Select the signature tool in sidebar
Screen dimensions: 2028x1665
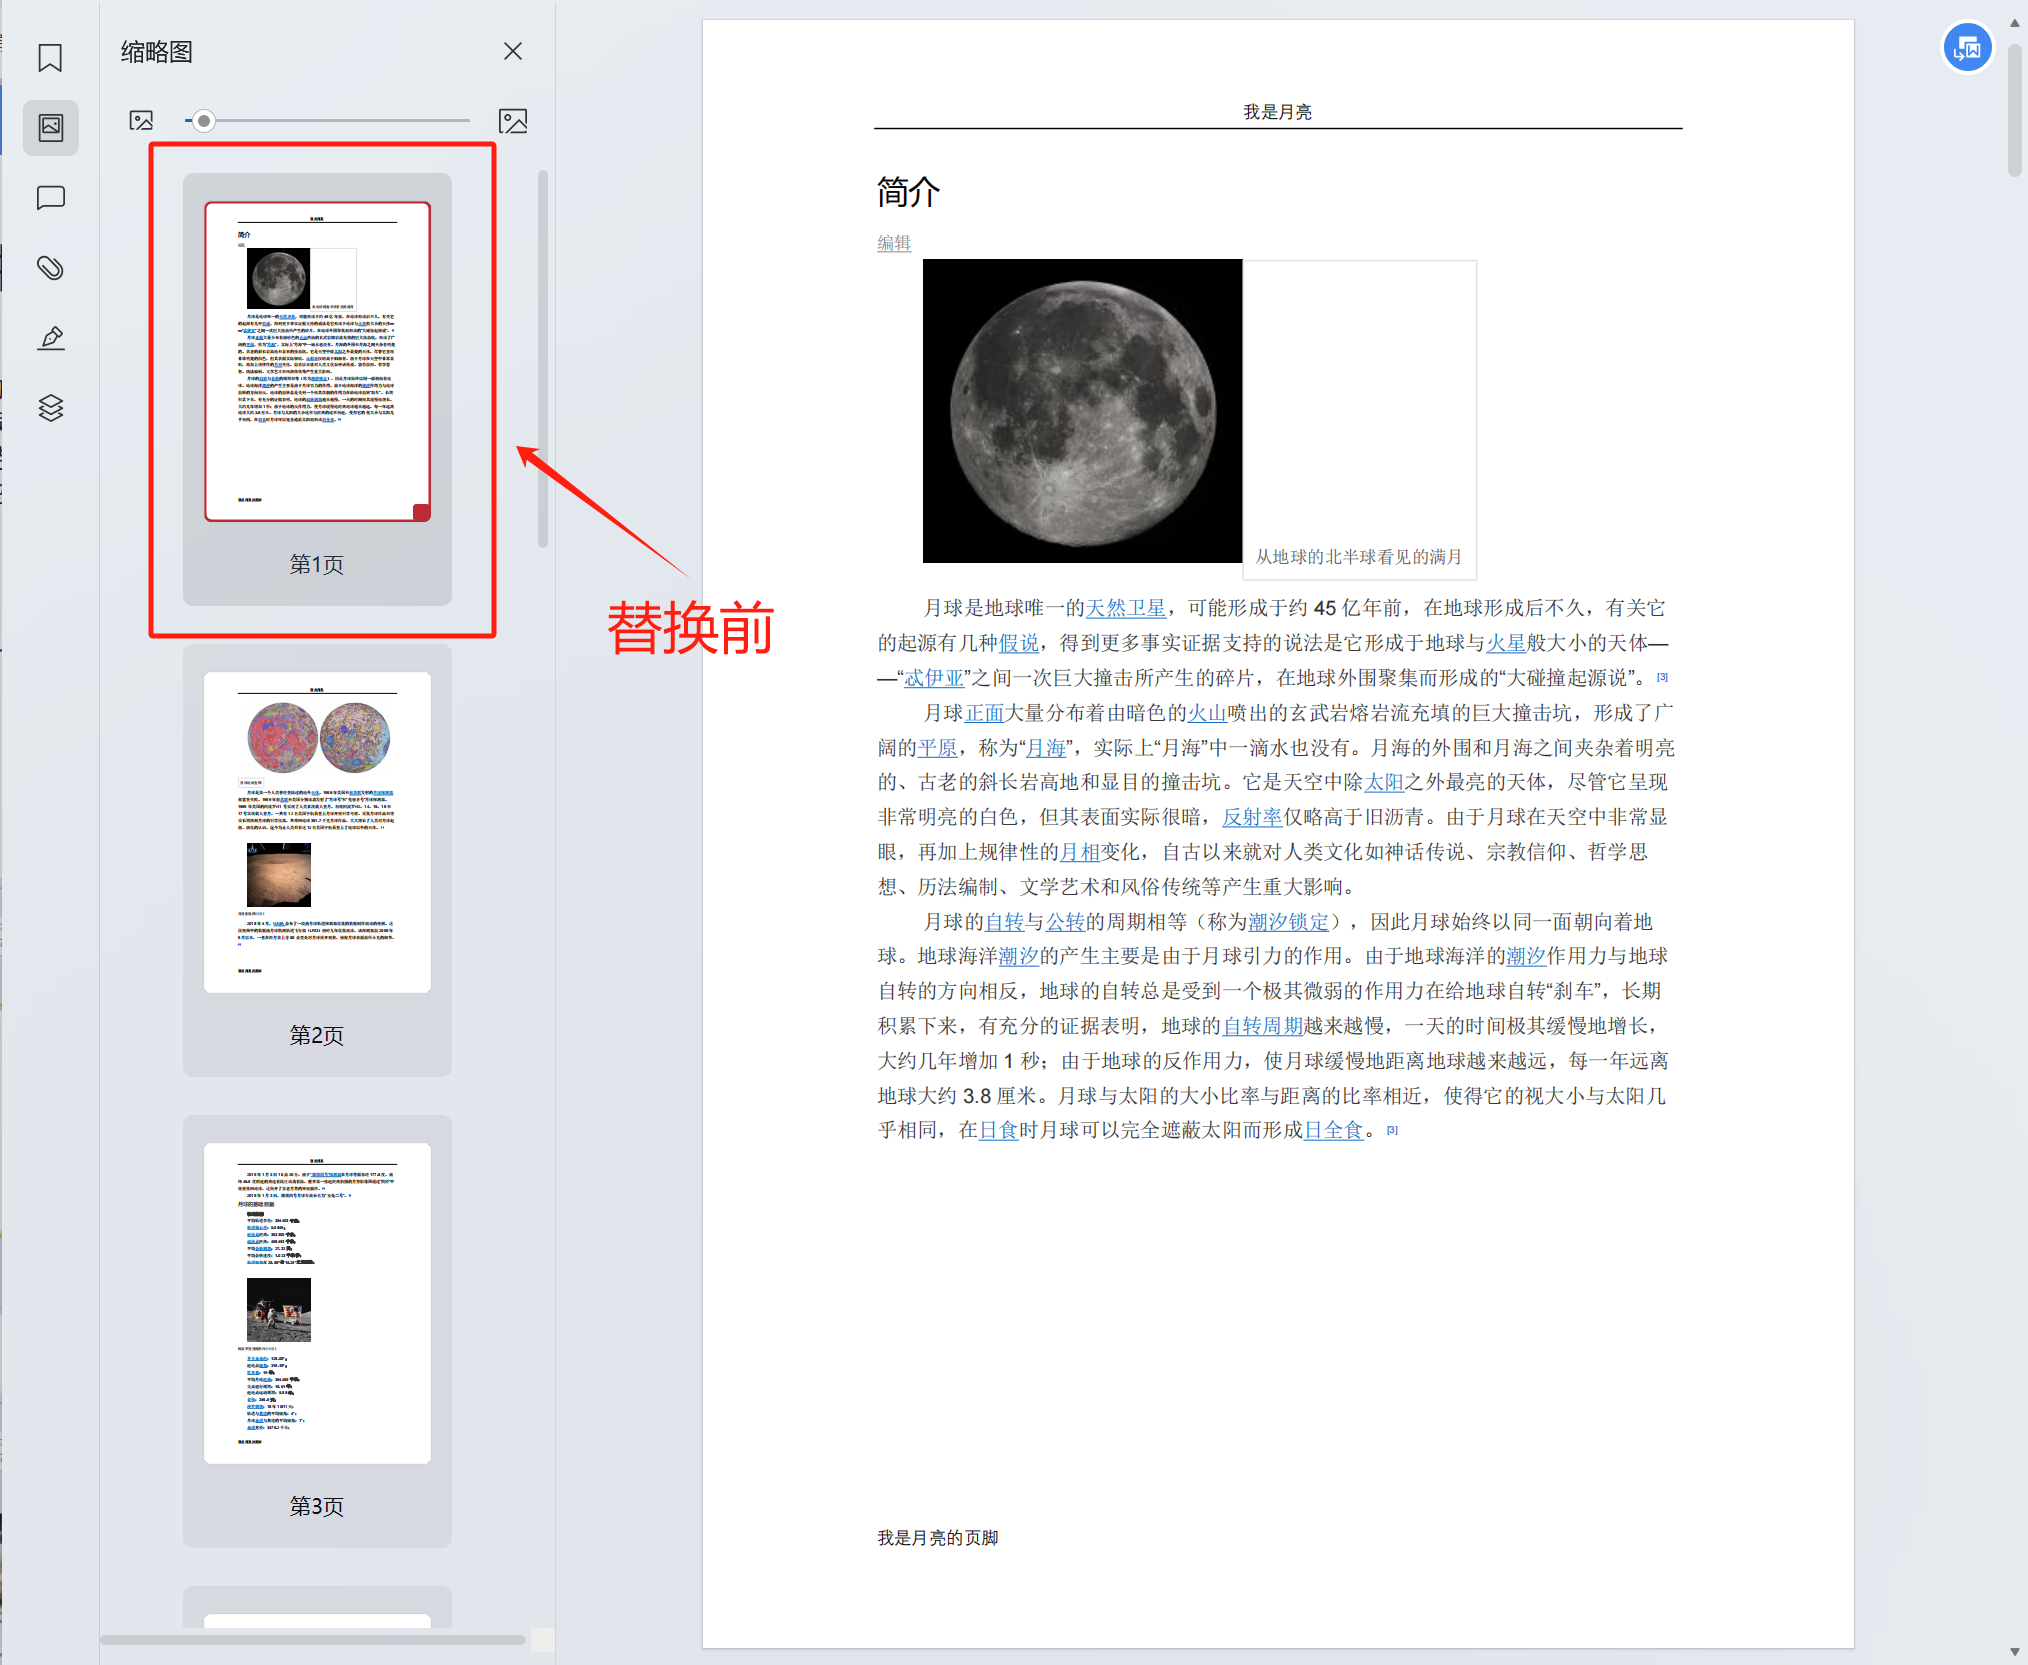[x=50, y=338]
